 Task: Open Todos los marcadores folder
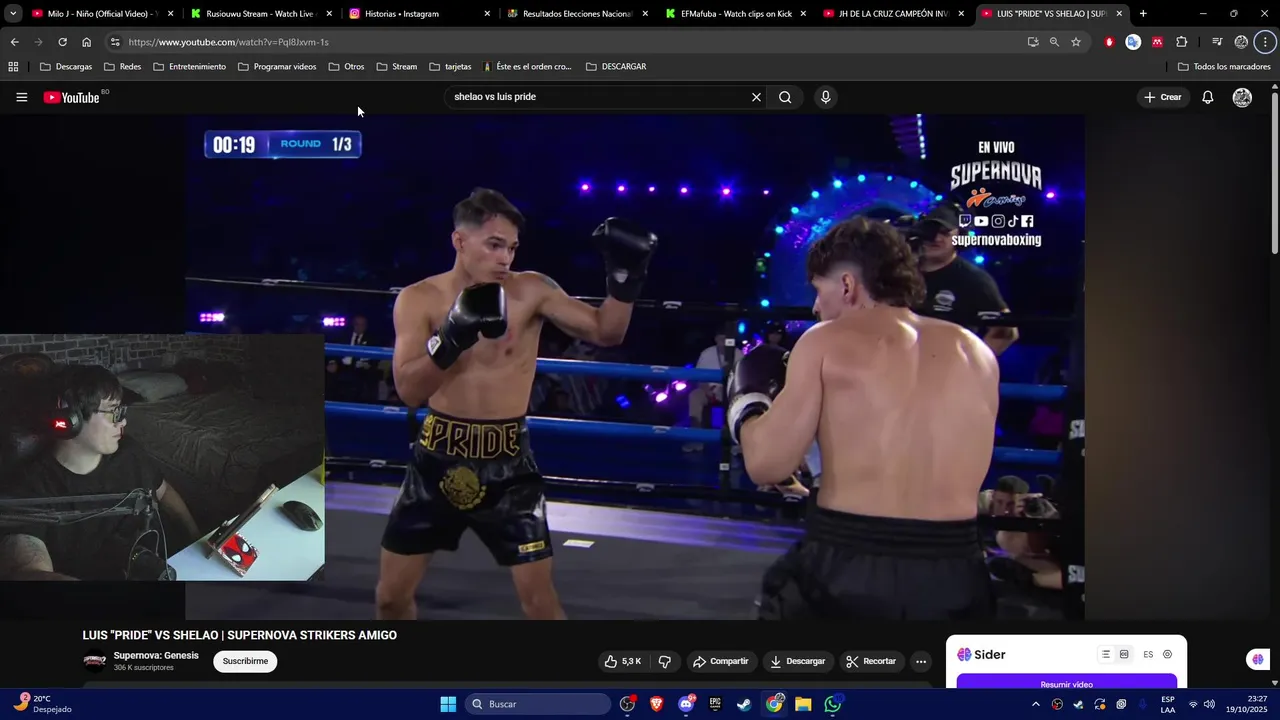[1224, 67]
